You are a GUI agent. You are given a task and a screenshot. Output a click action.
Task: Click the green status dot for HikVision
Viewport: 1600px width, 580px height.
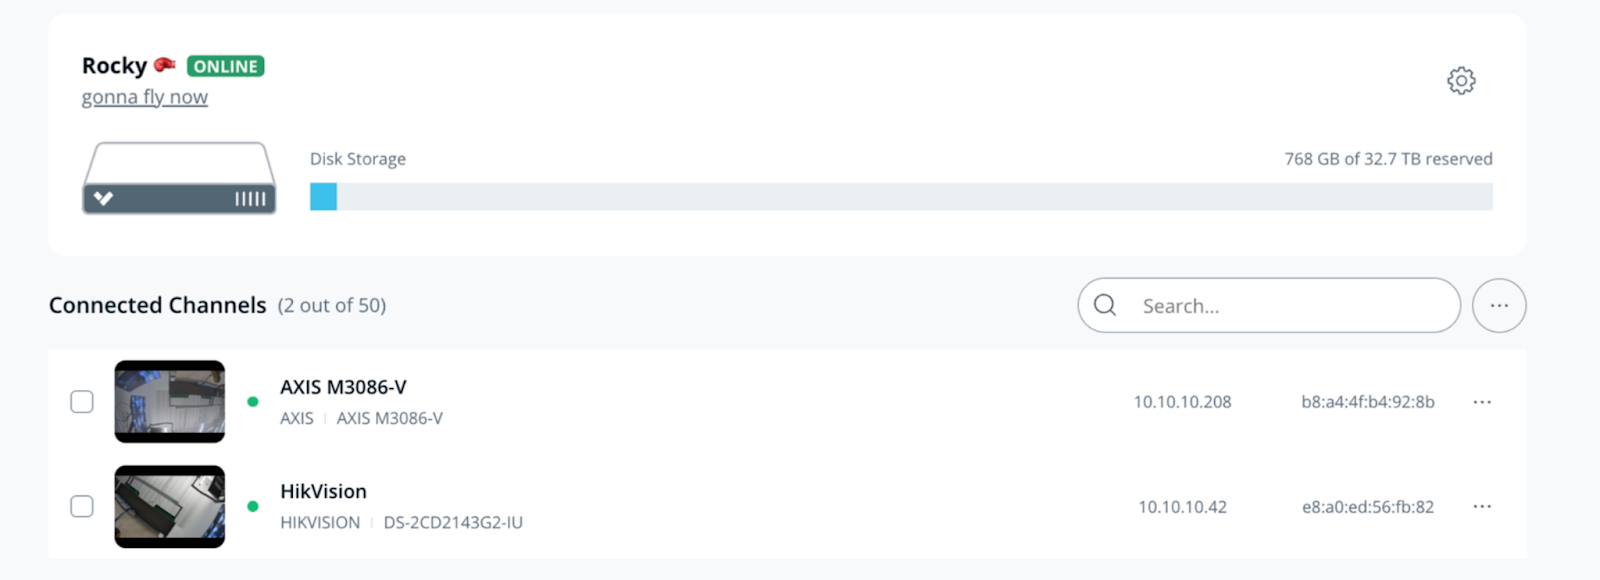(x=253, y=506)
